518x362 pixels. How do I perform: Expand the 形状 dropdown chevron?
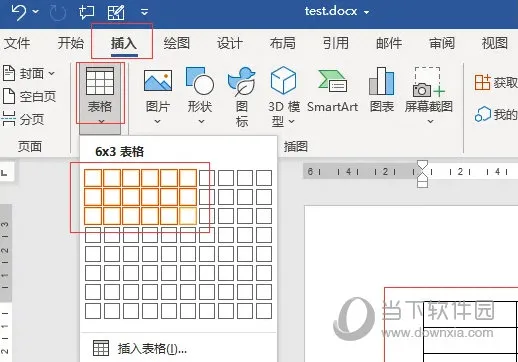coord(201,122)
